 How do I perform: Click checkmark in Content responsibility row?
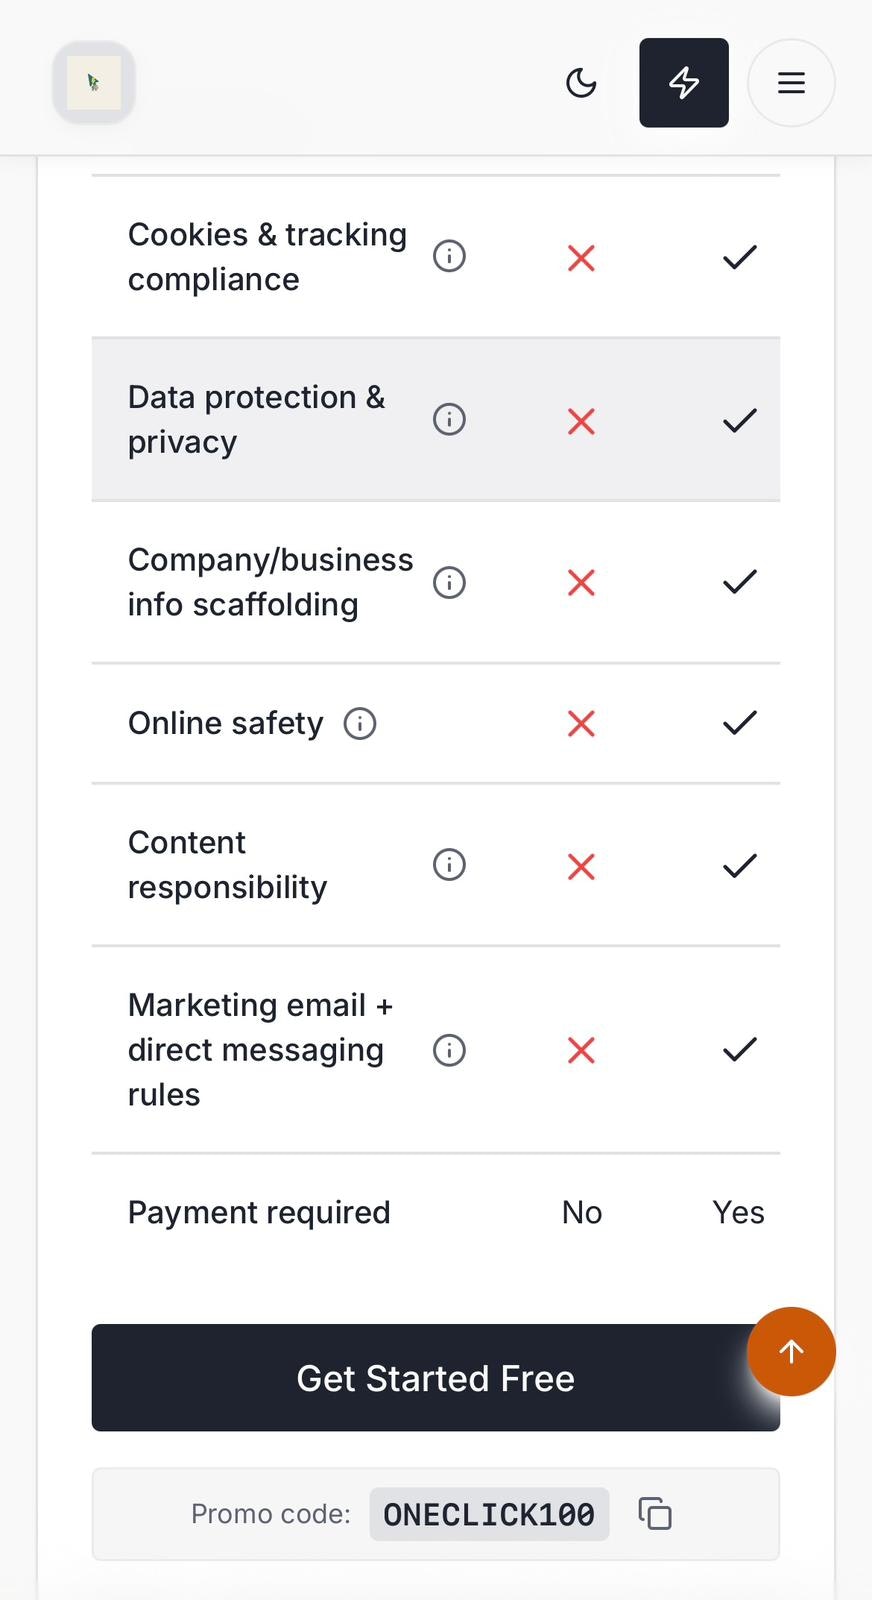739,865
